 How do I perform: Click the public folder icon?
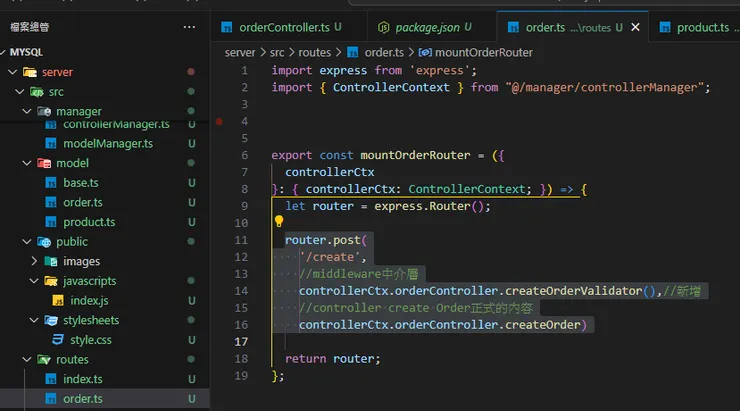tap(44, 242)
